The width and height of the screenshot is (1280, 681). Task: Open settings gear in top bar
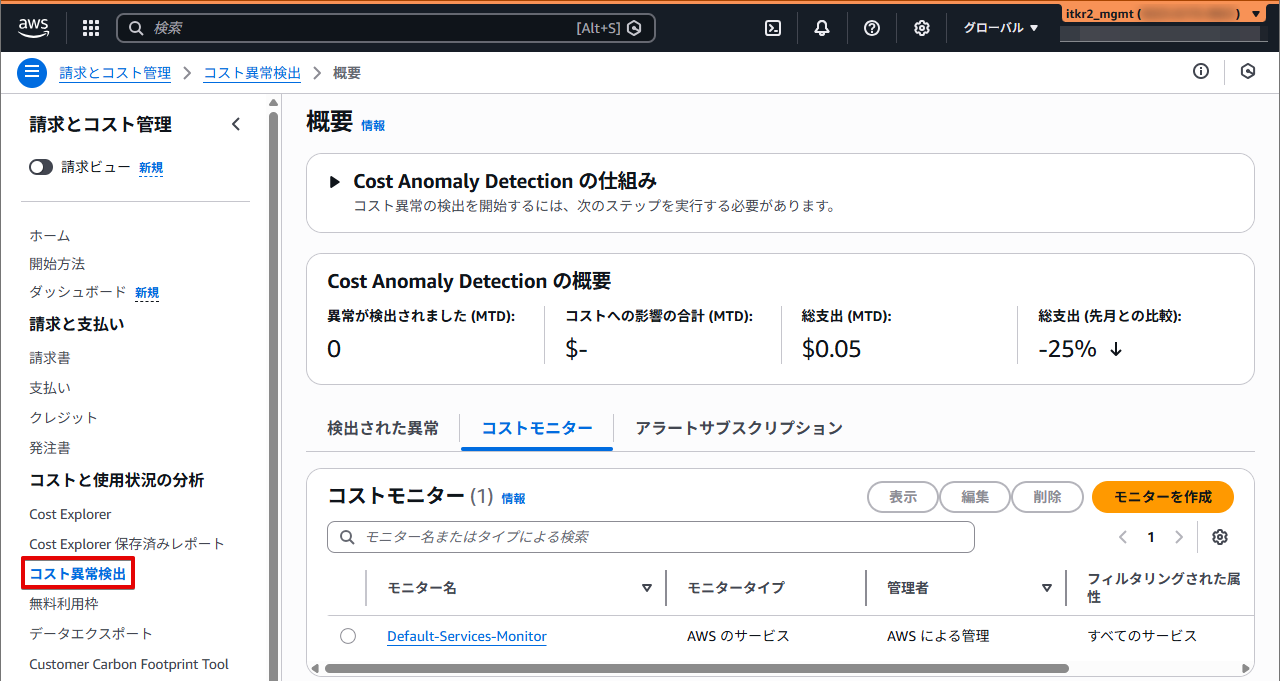922,28
